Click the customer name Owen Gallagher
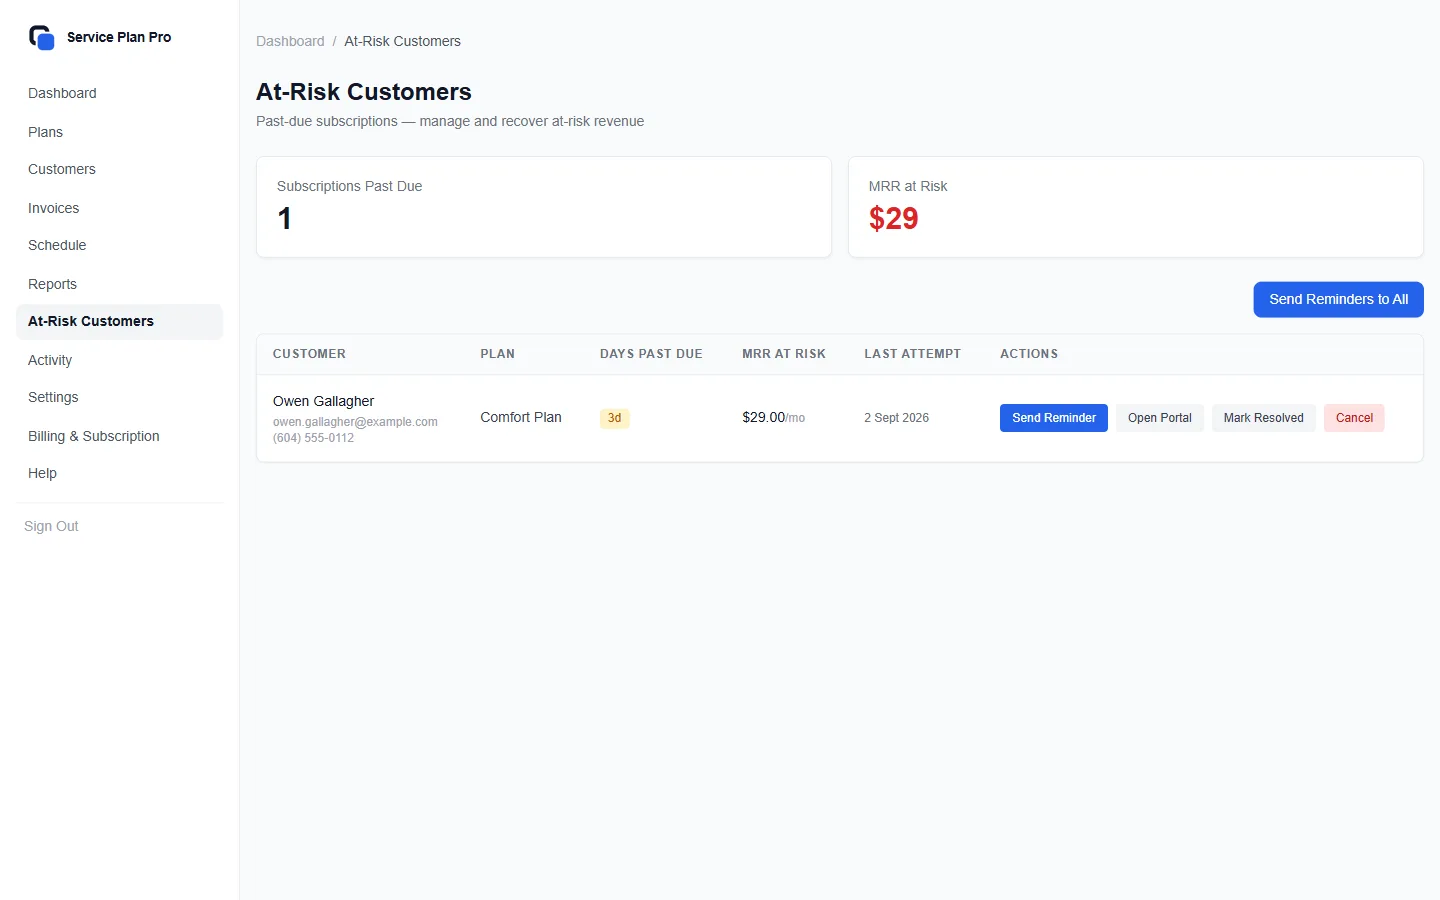Viewport: 1440px width, 900px height. [x=323, y=401]
